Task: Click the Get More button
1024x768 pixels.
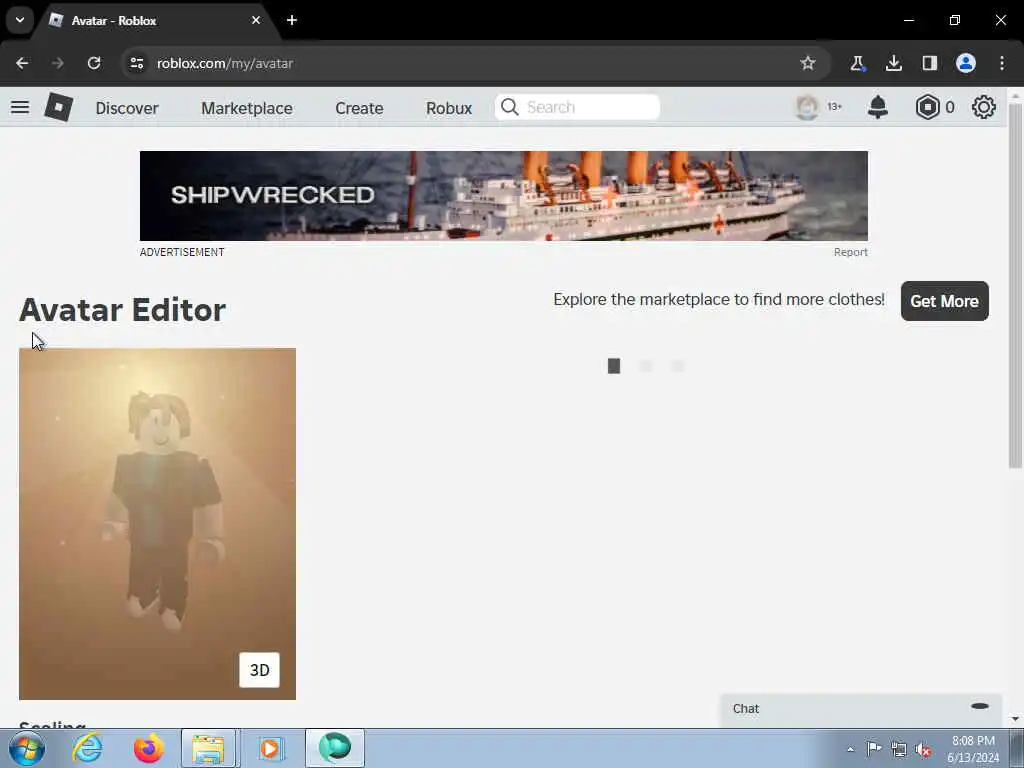Action: [x=944, y=301]
